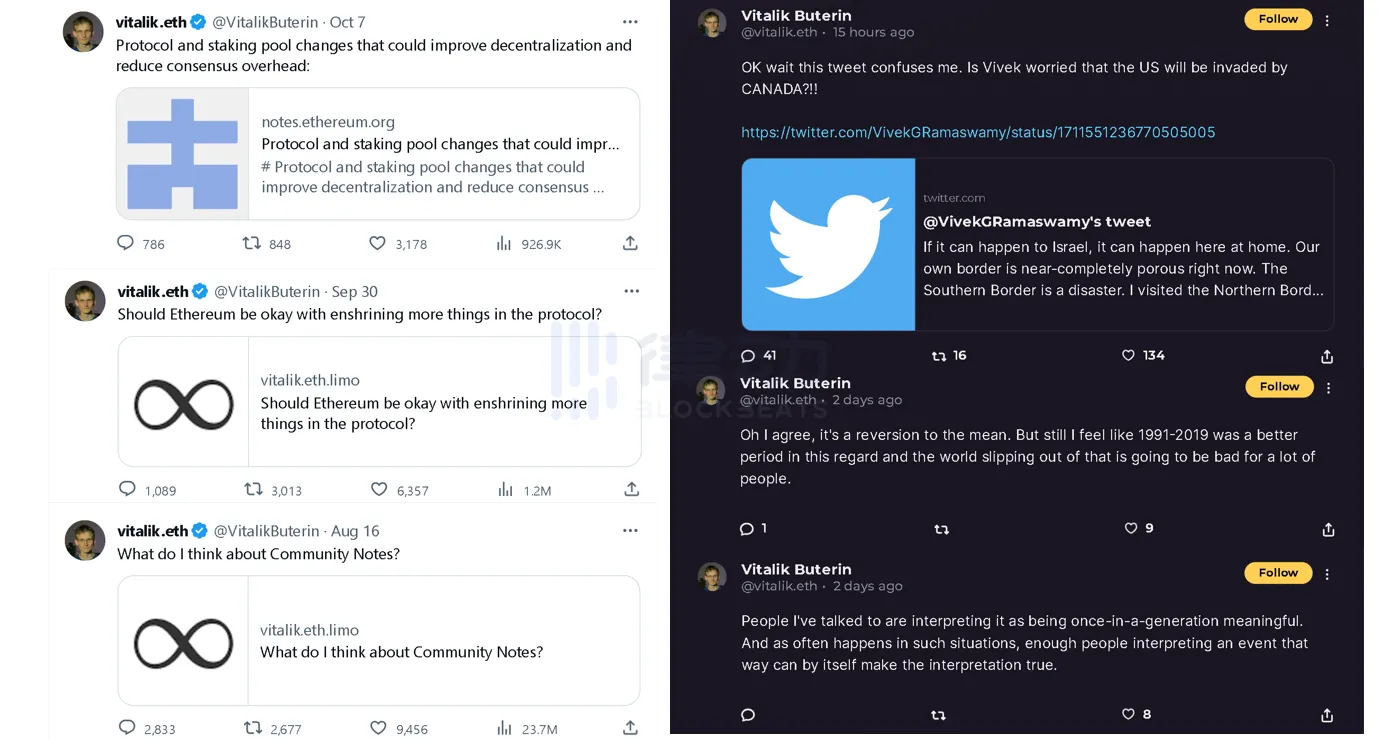1379x741 pixels.
Task: Click Vitalik's avatar on the Sep 30 tweet
Action: [x=85, y=301]
